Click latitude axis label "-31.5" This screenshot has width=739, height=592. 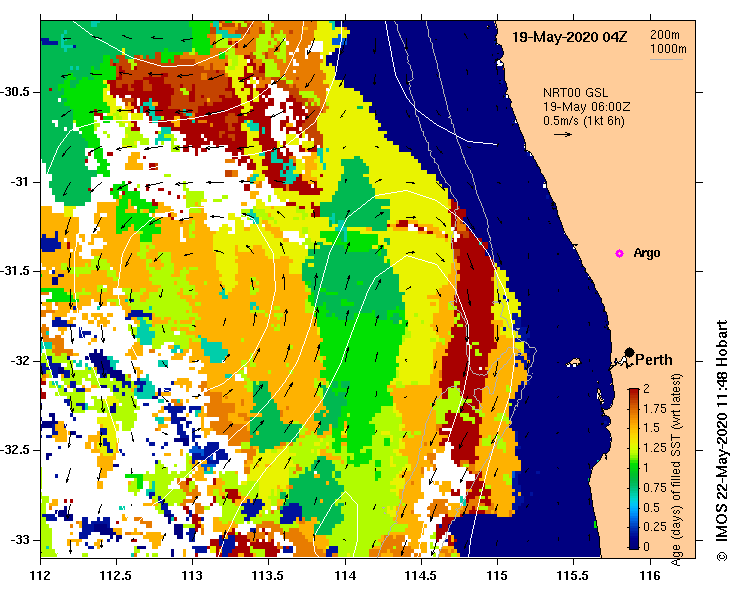pyautogui.click(x=15, y=271)
